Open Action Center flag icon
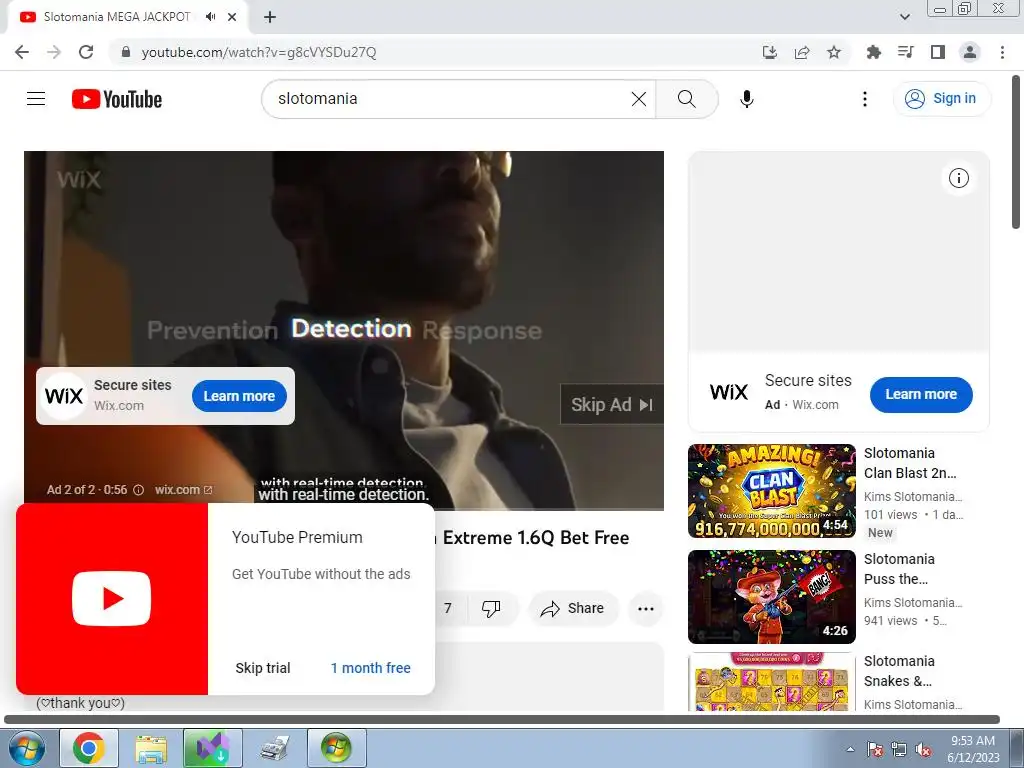Image resolution: width=1024 pixels, height=768 pixels. [875, 749]
